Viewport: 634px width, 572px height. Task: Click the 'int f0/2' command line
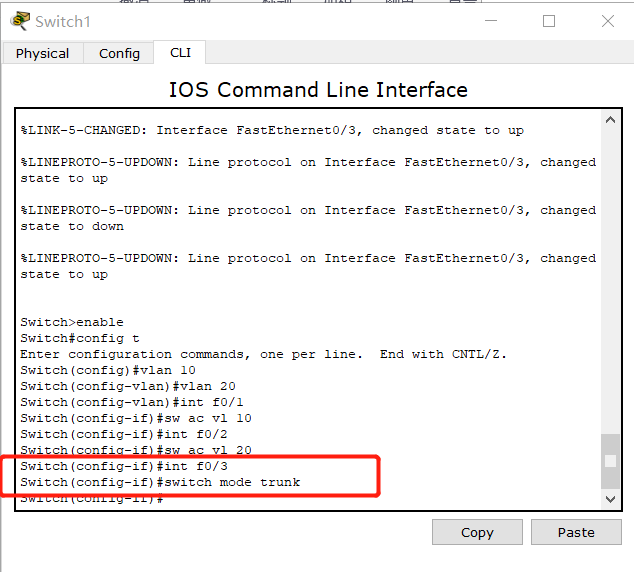124,434
